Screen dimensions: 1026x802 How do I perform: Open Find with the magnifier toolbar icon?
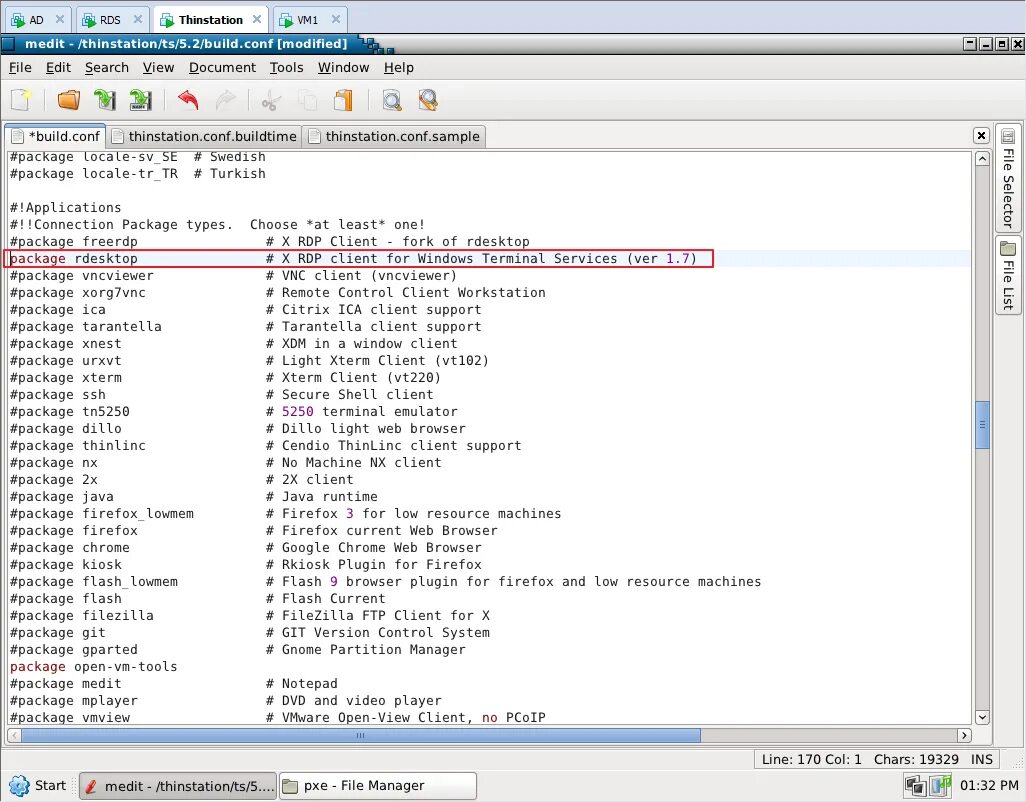coord(392,100)
